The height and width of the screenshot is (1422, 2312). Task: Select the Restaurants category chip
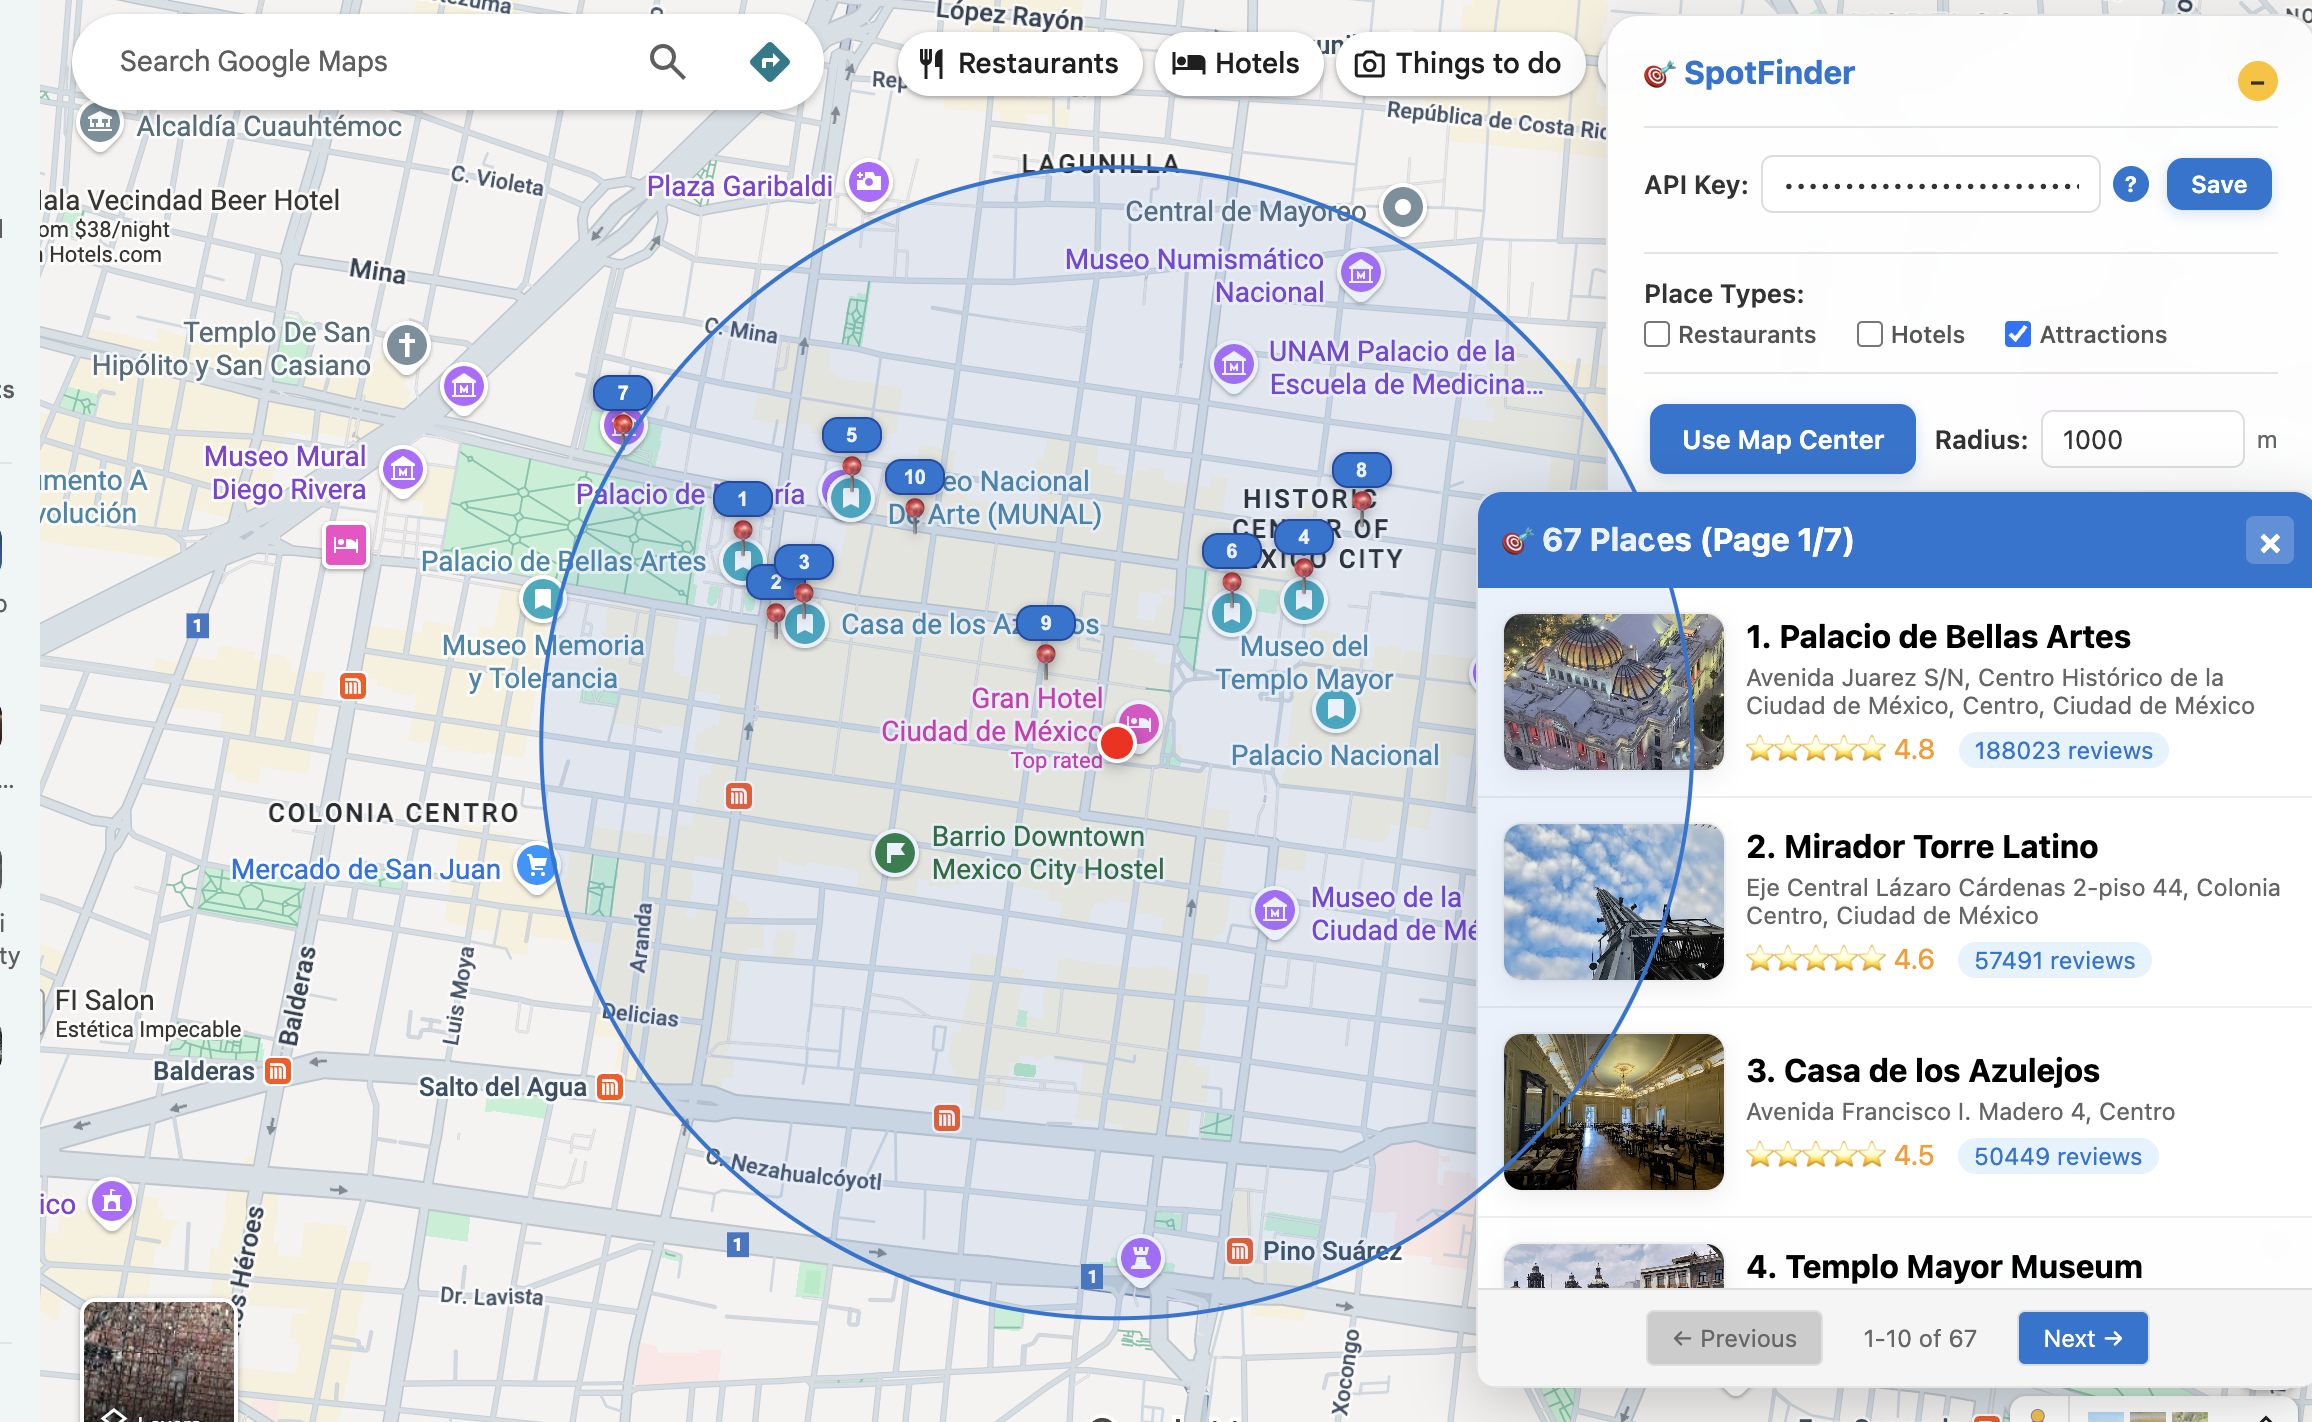[x=1019, y=64]
